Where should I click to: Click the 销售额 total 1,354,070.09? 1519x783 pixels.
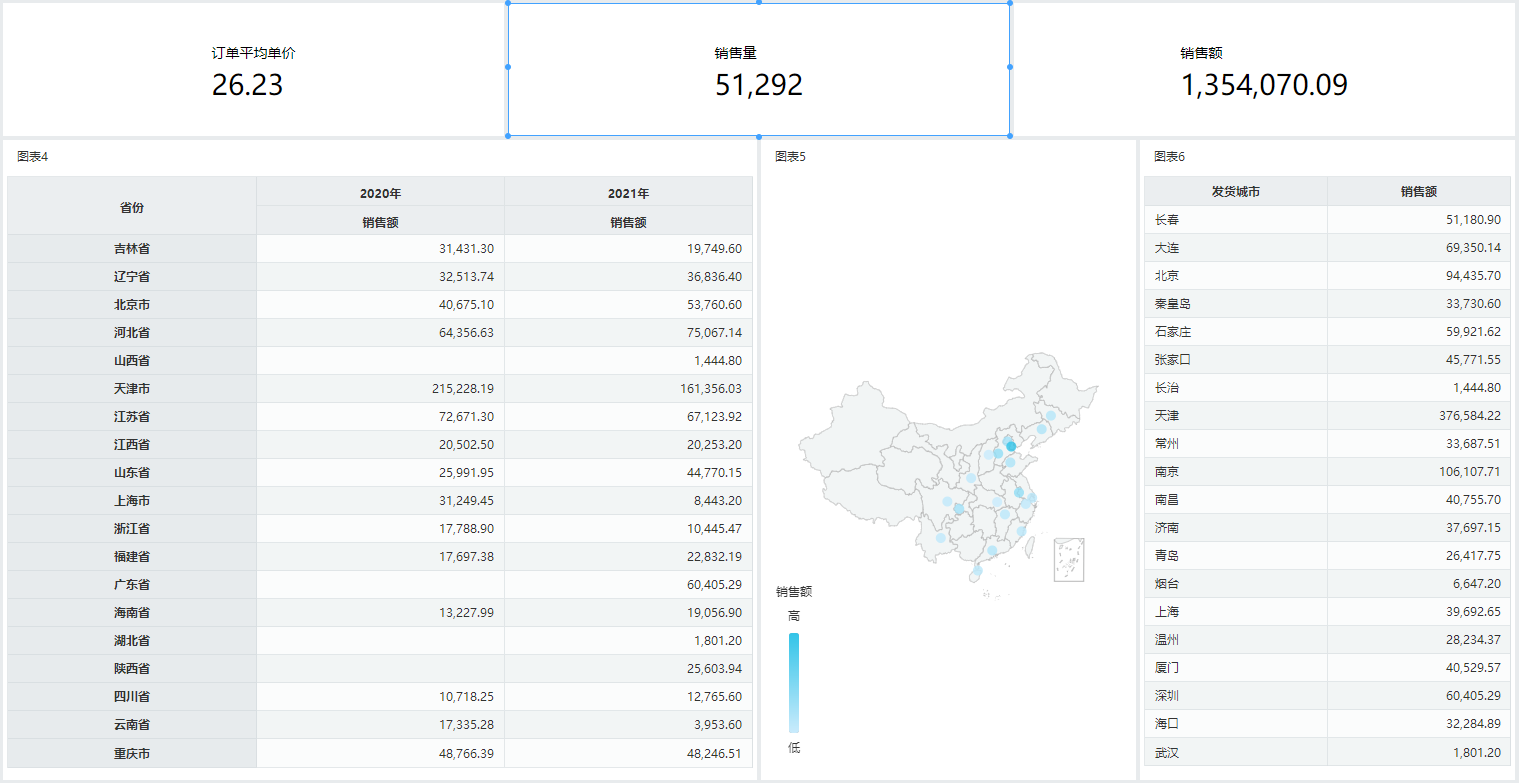tap(1264, 85)
